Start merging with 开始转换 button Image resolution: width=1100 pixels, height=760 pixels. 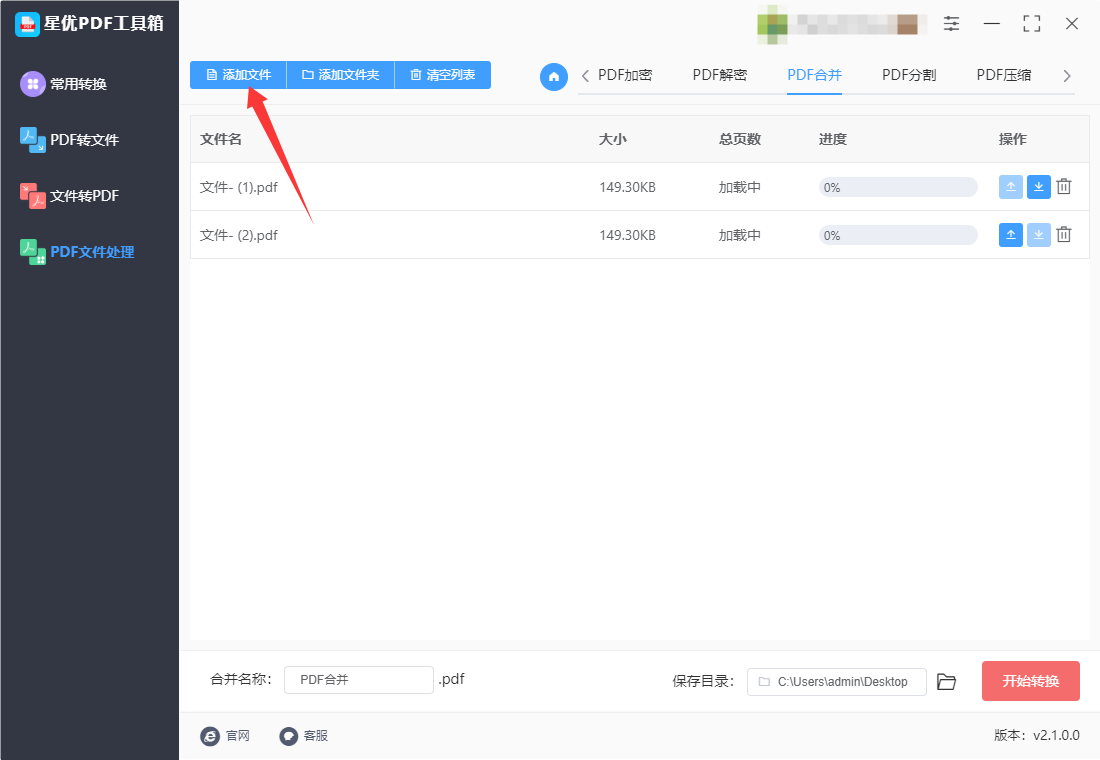(1031, 681)
